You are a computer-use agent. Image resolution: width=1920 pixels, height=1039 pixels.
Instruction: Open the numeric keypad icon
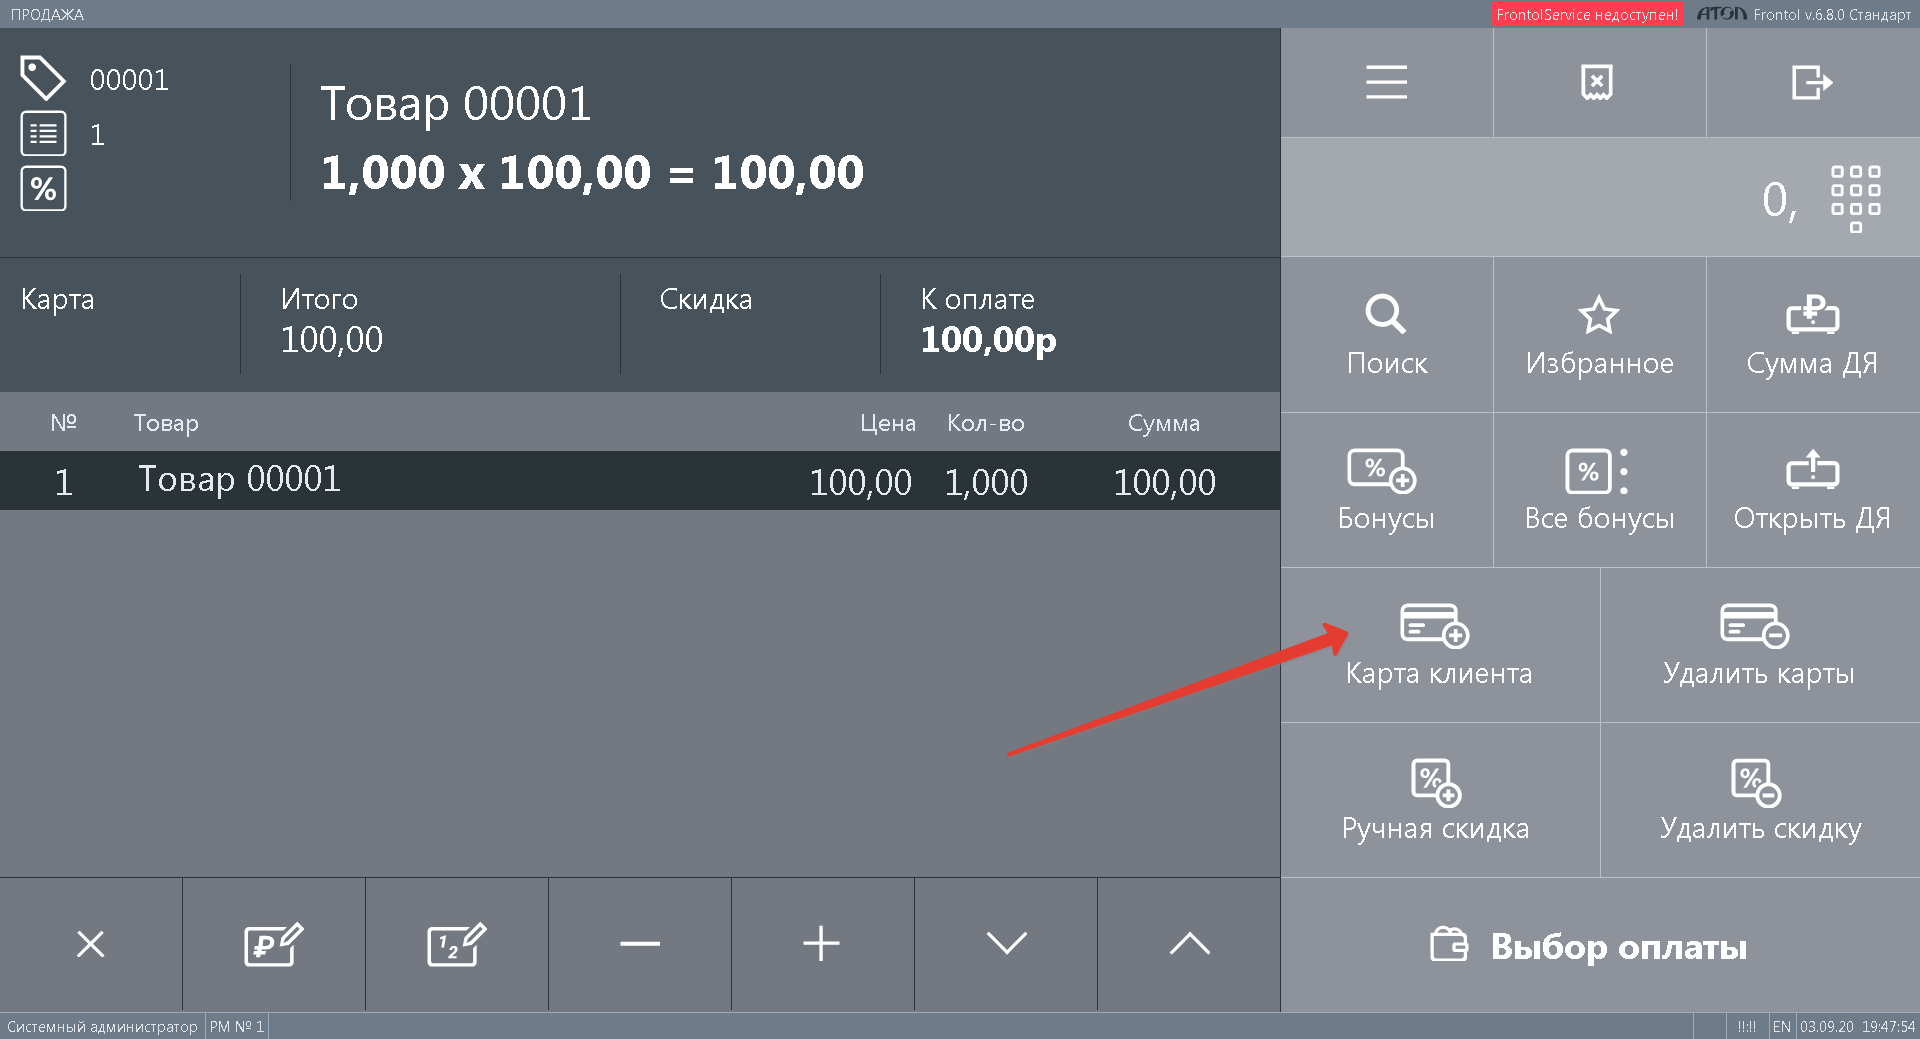[1855, 198]
